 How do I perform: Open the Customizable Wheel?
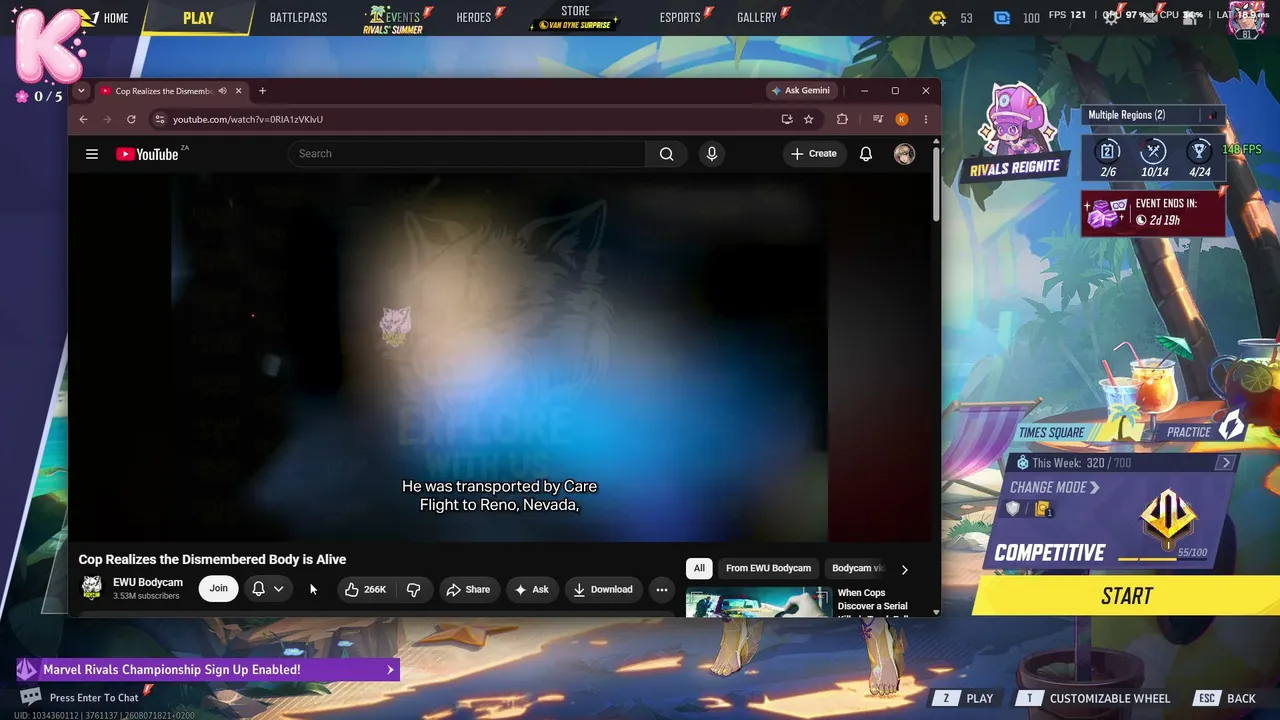(x=1093, y=698)
